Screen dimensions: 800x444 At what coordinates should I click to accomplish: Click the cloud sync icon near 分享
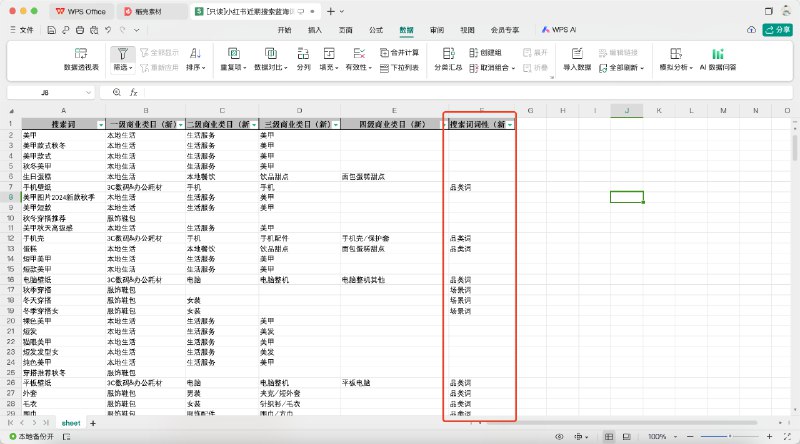(x=752, y=30)
